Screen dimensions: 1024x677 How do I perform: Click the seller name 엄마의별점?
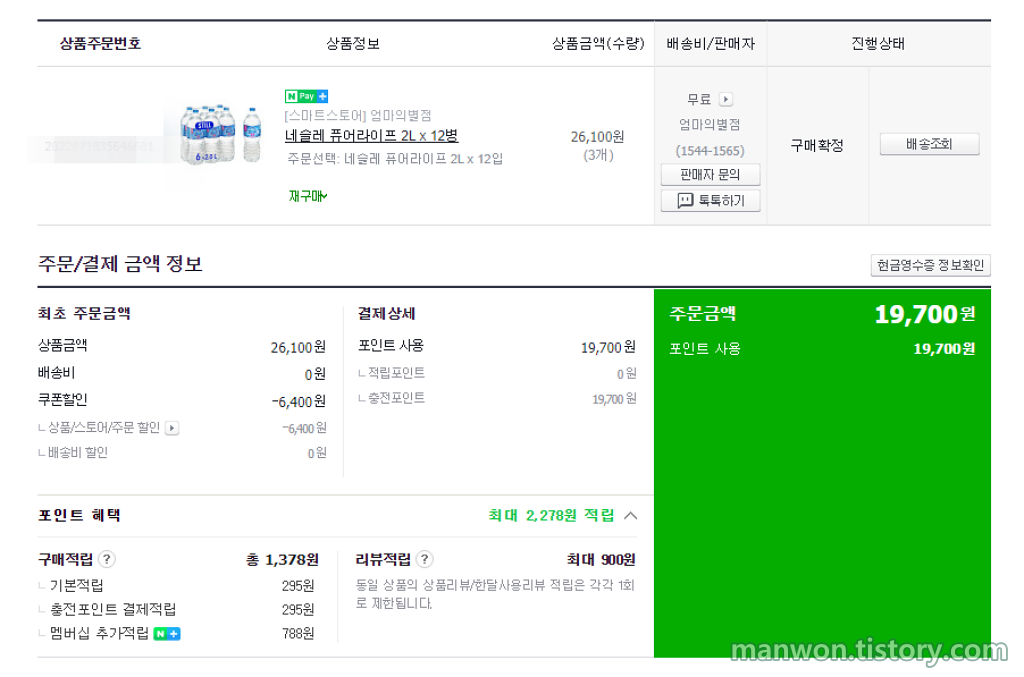pos(709,125)
